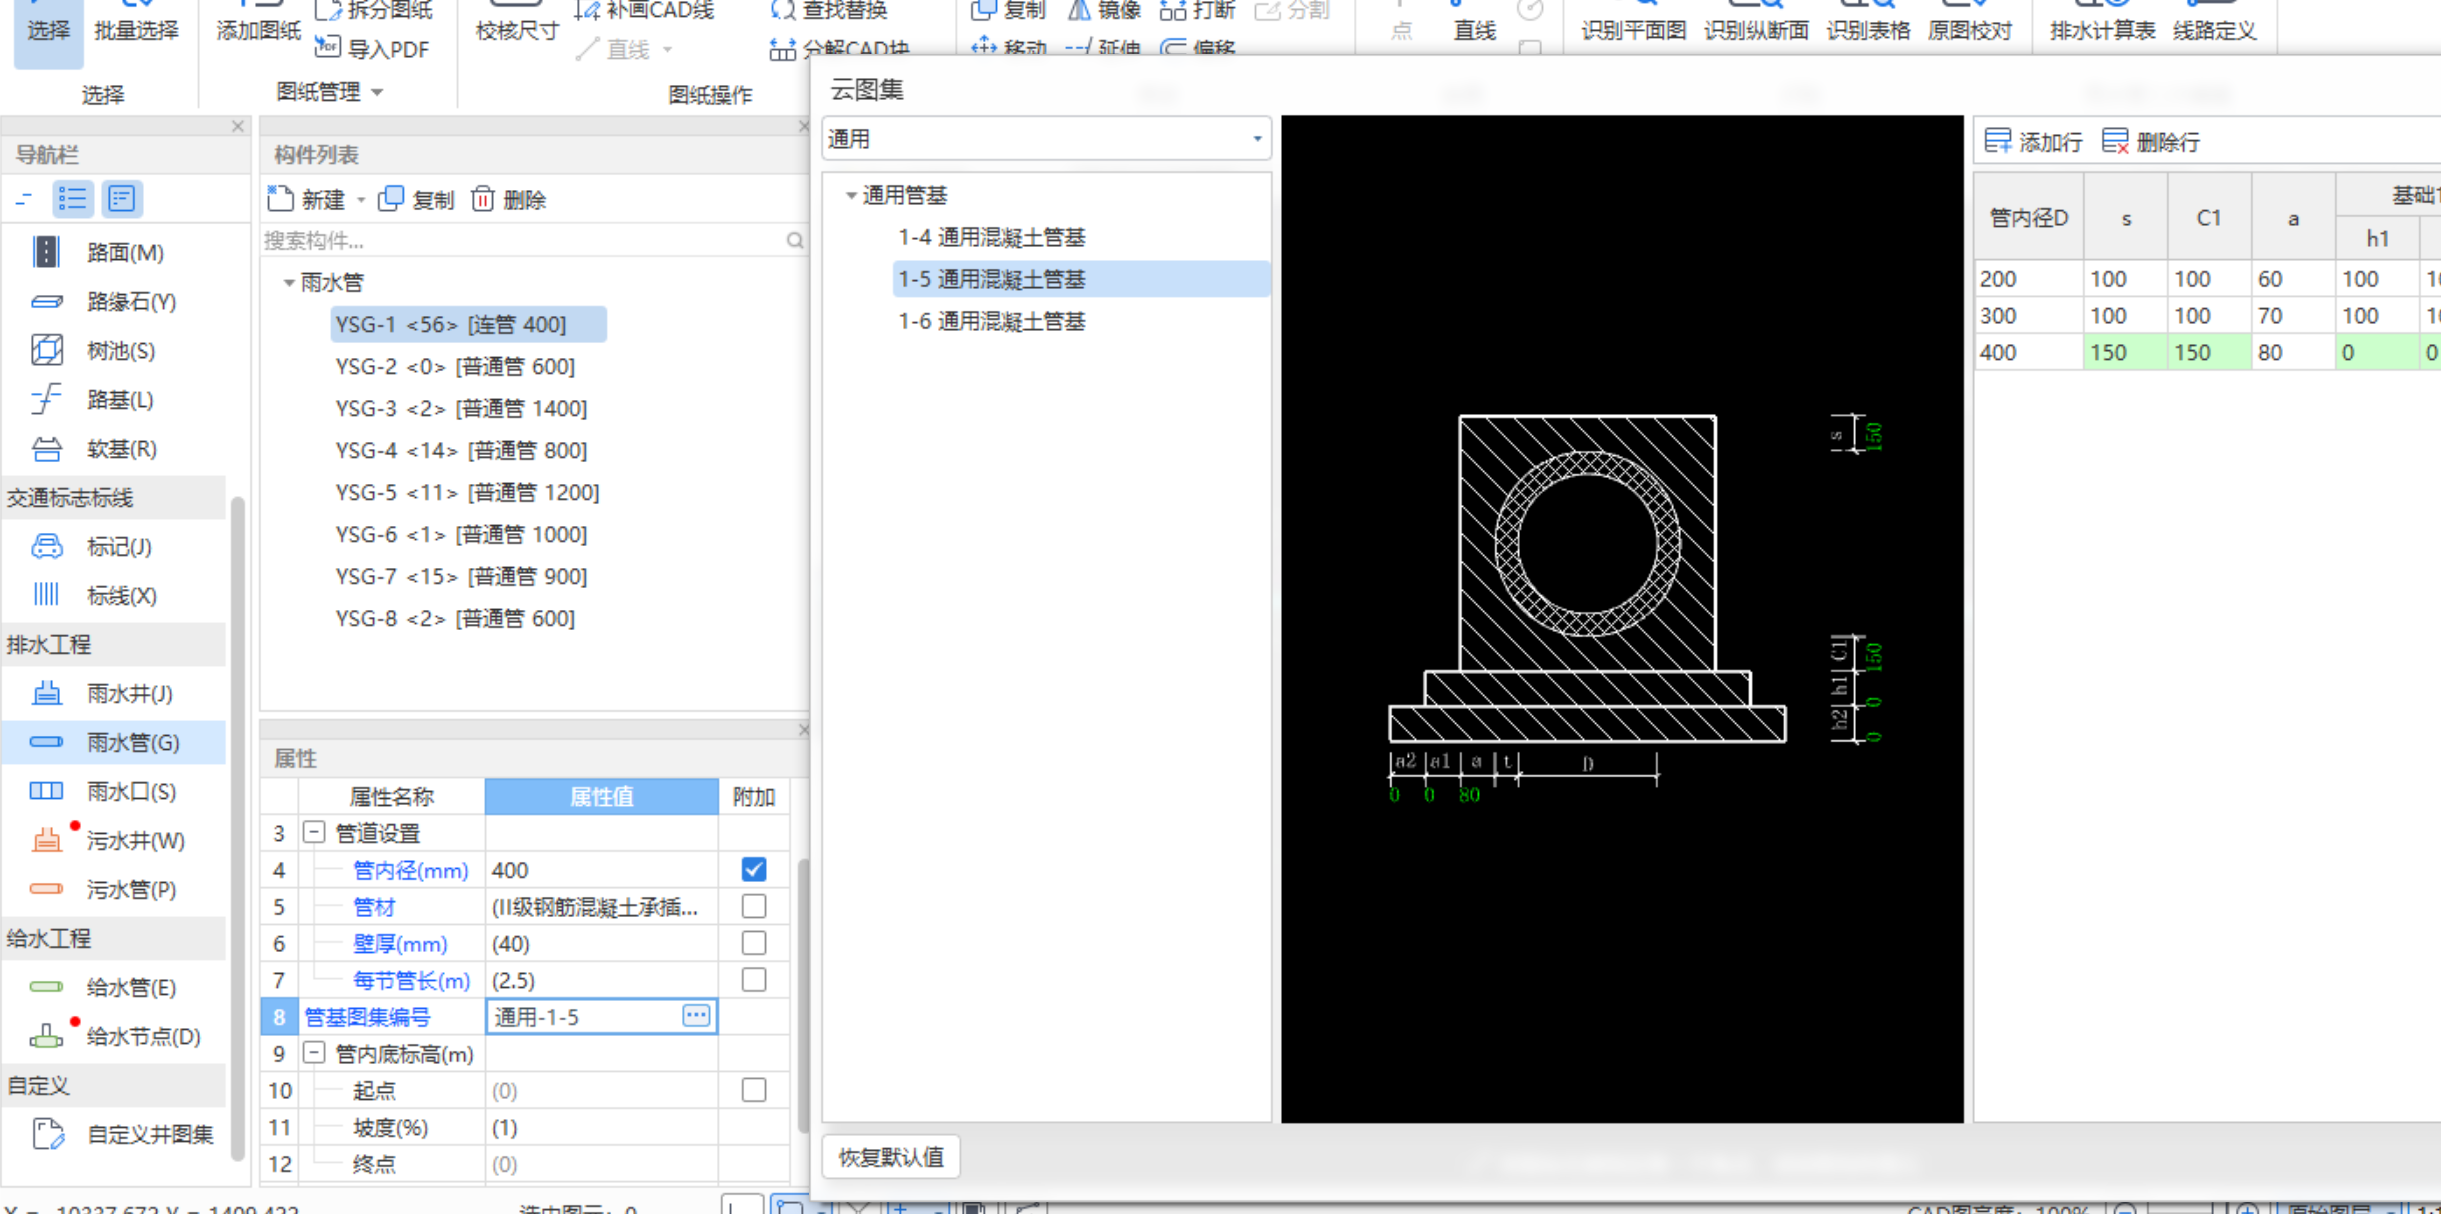This screenshot has width=2441, height=1214.
Task: Open 自定义井图集 custom well atlas
Action: (x=122, y=1134)
